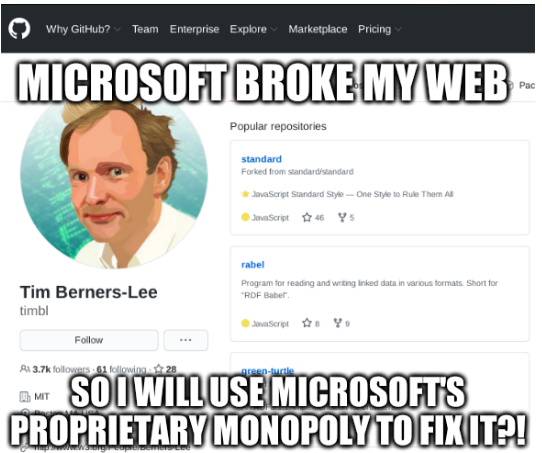This screenshot has height=453, width=542.
Task: Click the fork icon on rabel repository
Action: point(337,323)
